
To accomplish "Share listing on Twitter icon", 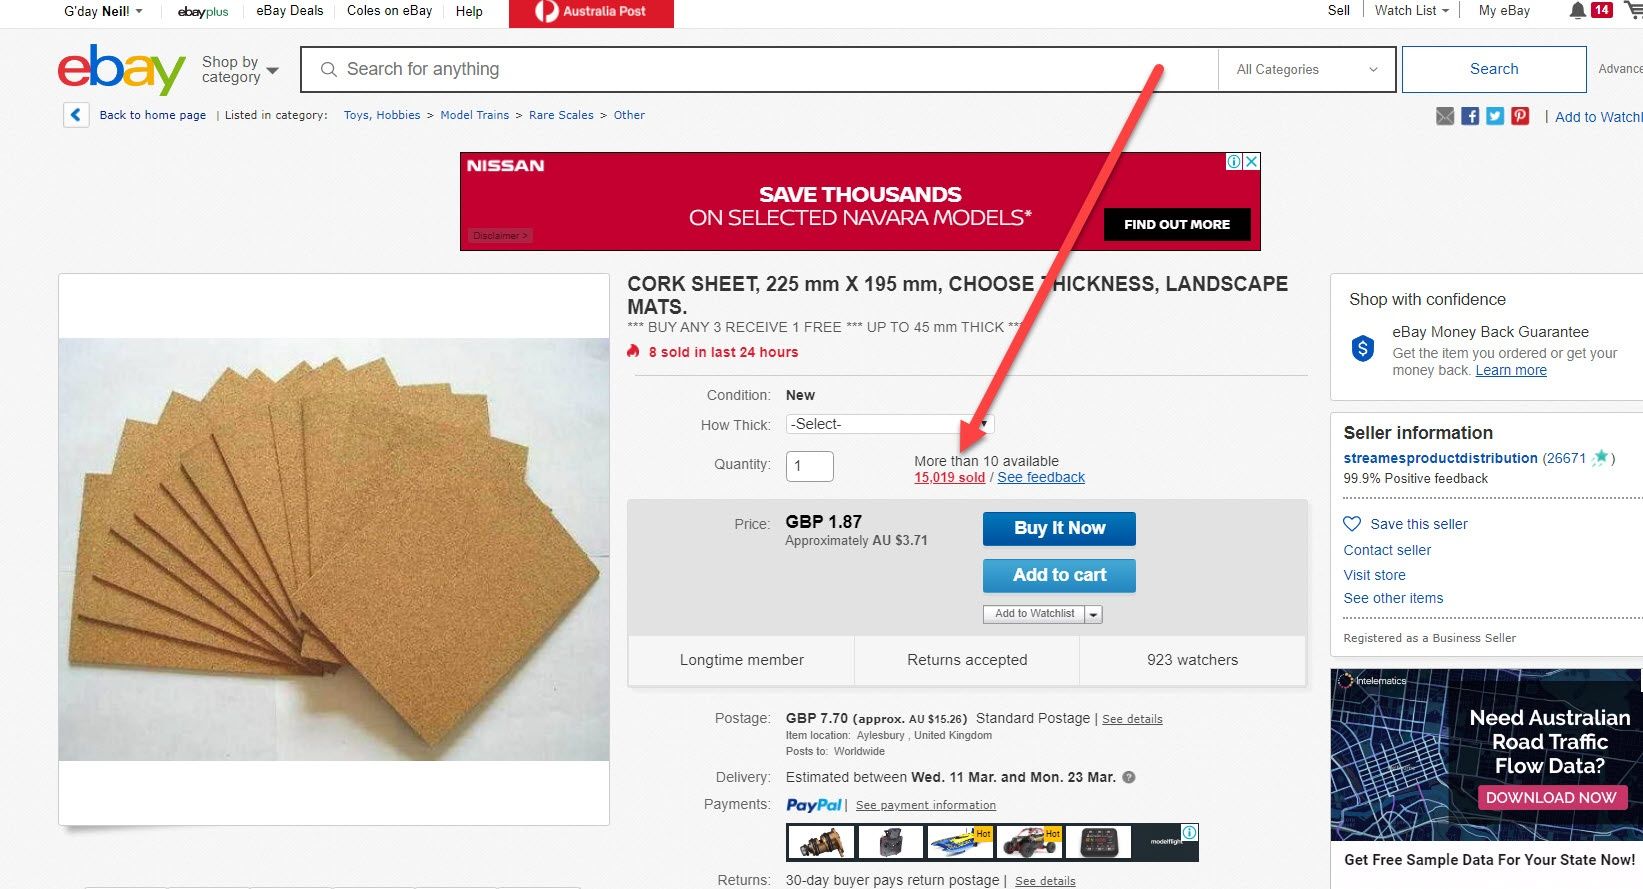I will [1495, 116].
